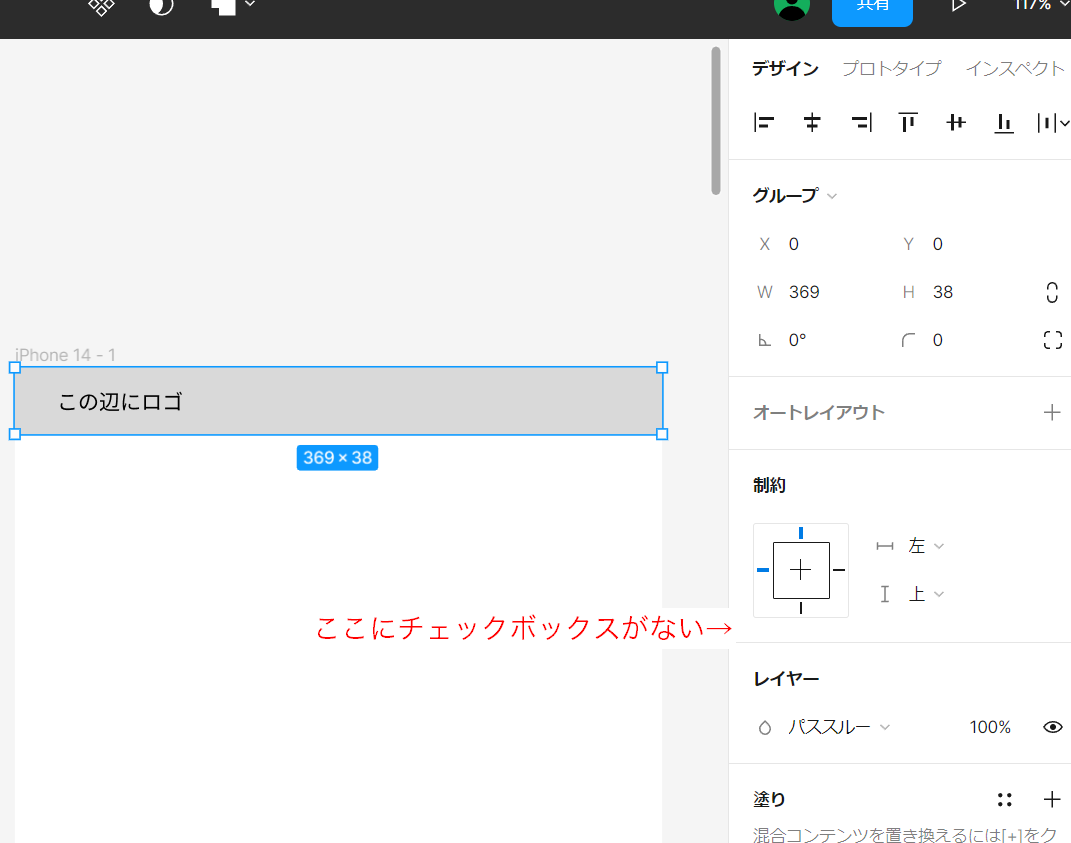
Task: Enable constrain proportions for width and height
Action: [x=1051, y=292]
